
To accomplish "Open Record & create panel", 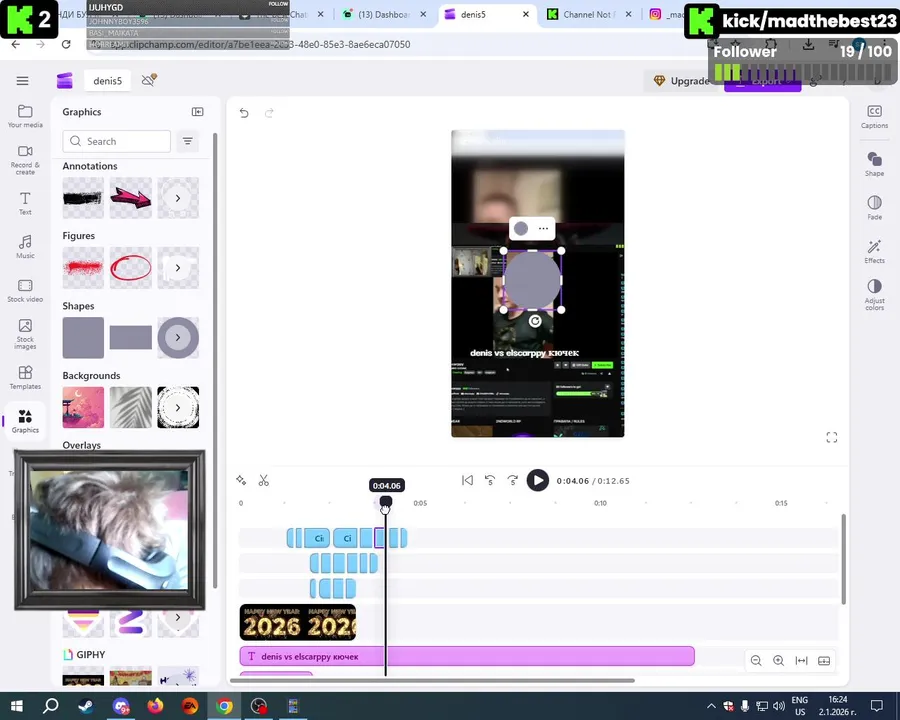I will tap(25, 160).
